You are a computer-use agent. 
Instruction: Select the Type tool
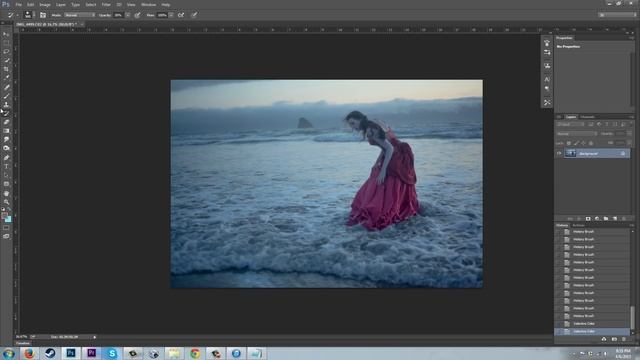point(6,167)
